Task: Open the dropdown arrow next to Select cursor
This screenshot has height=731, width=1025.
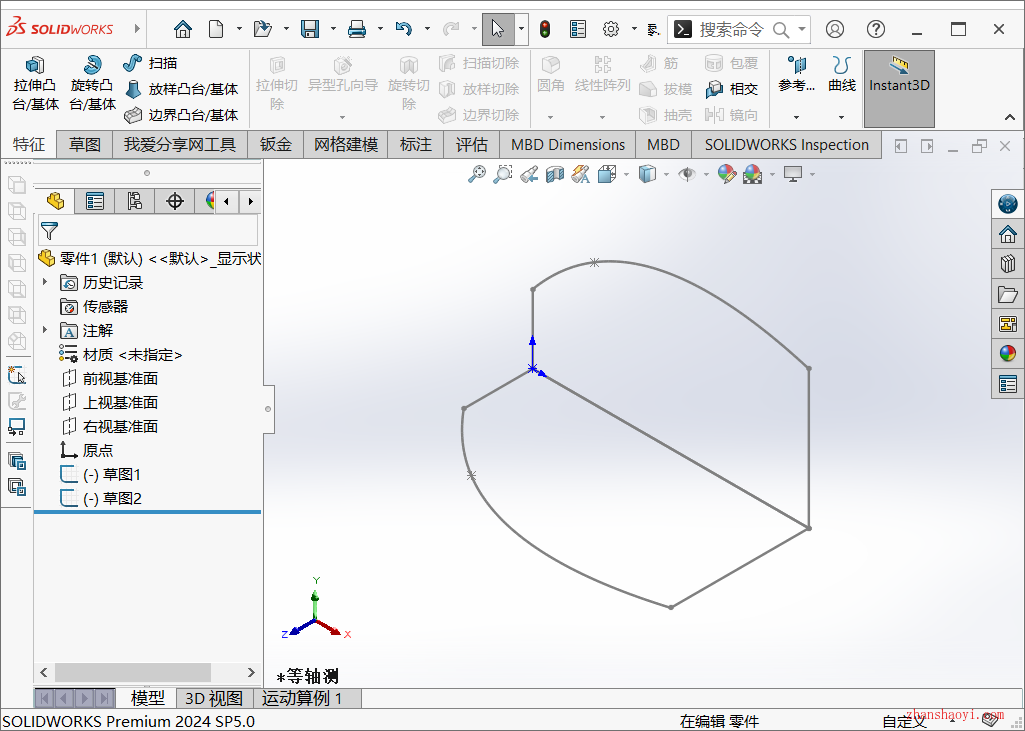Action: (521, 29)
